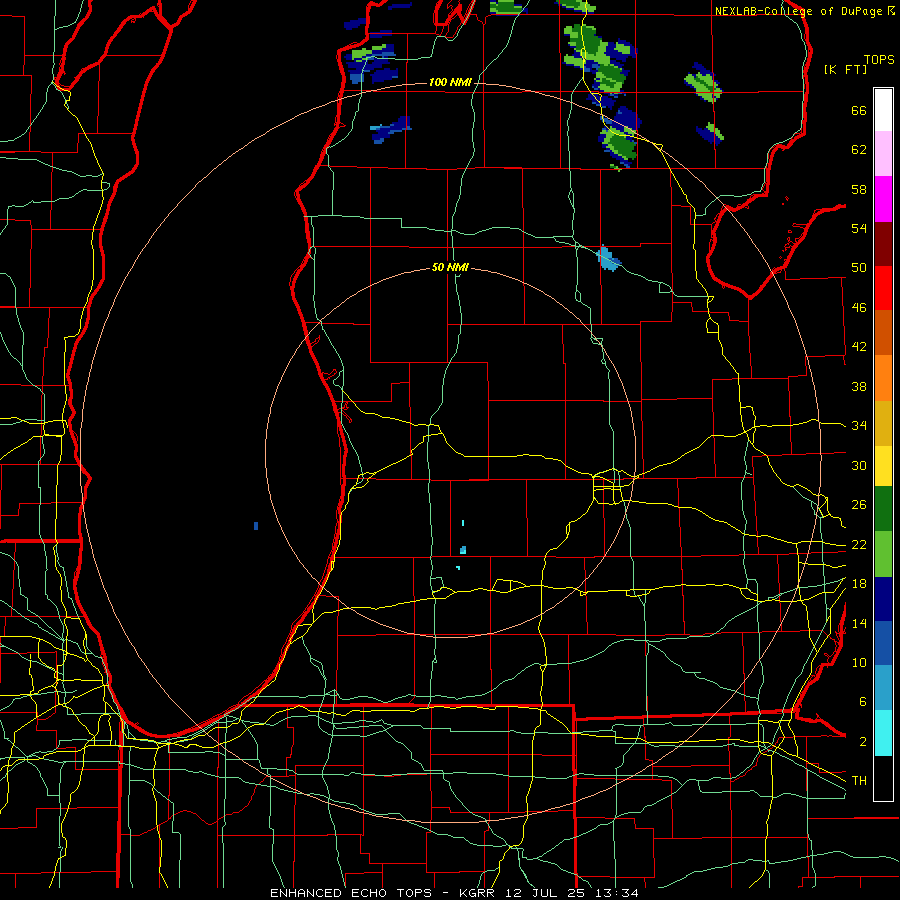This screenshot has height=900, width=900.
Task: Click the small blue echo over Lake Michigan
Action: (x=256, y=526)
